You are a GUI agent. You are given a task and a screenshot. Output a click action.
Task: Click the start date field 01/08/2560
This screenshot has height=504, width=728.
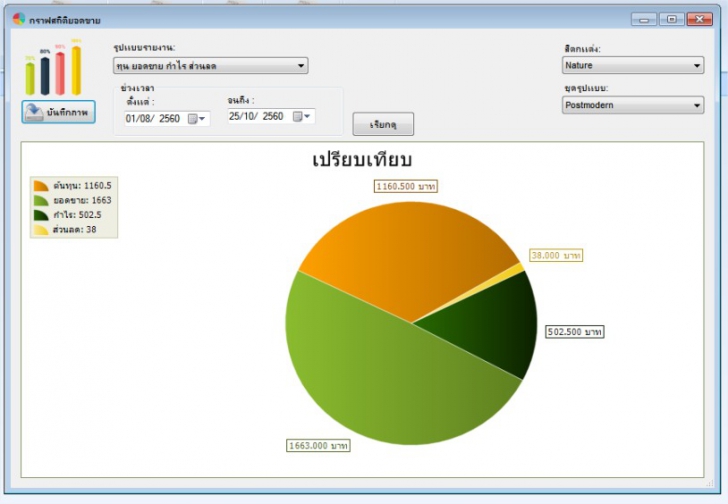click(167, 119)
